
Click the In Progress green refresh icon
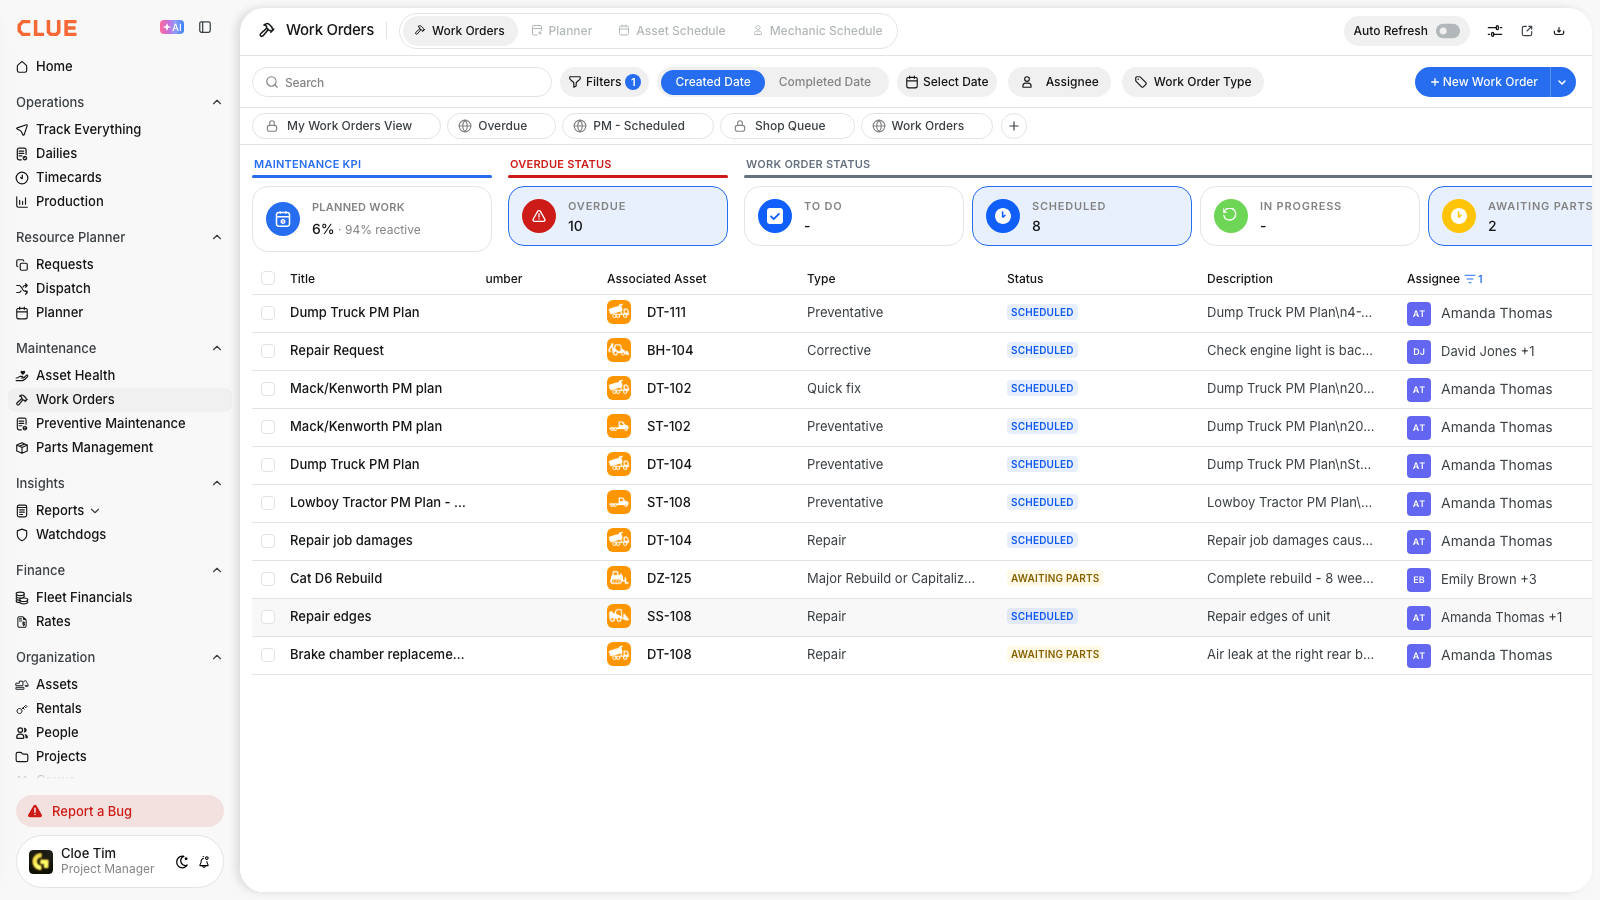point(1231,216)
